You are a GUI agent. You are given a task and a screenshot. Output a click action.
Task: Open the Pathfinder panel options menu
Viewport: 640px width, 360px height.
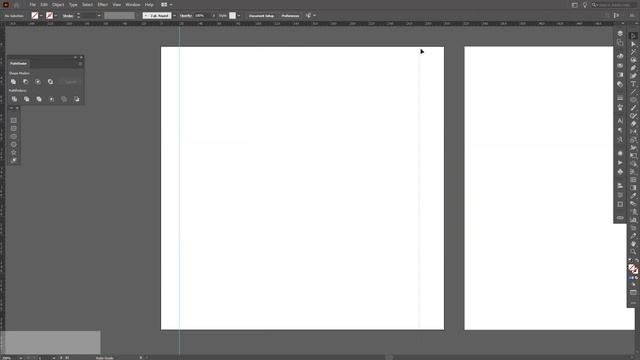(80, 64)
